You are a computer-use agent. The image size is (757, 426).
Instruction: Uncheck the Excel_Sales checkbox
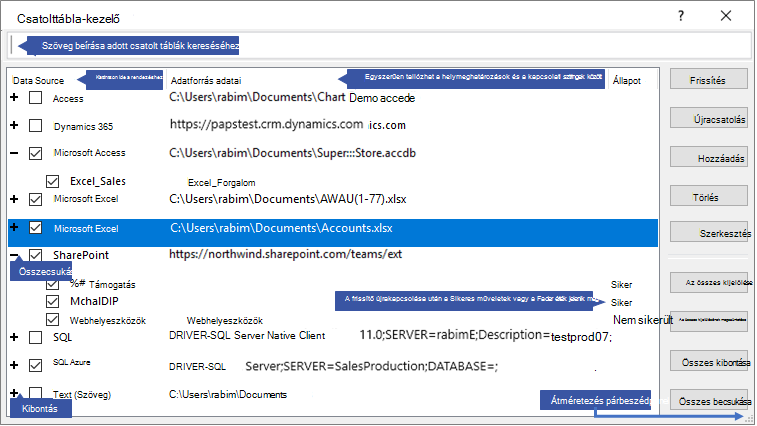pyautogui.click(x=52, y=181)
